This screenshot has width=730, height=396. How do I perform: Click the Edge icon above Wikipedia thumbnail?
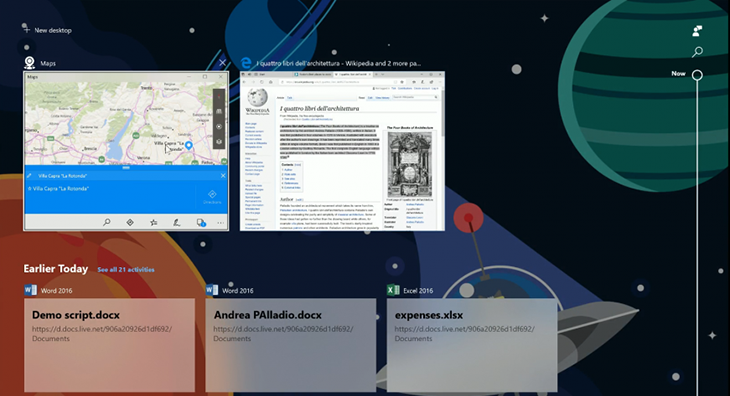[x=245, y=62]
